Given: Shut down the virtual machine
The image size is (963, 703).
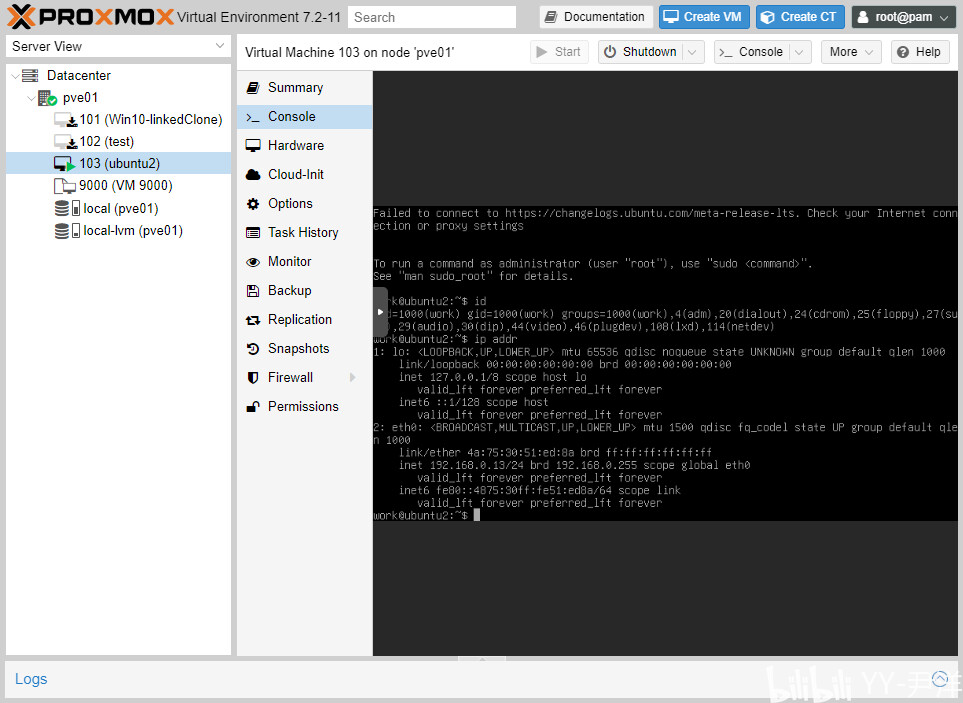Looking at the screenshot, I should (x=640, y=52).
